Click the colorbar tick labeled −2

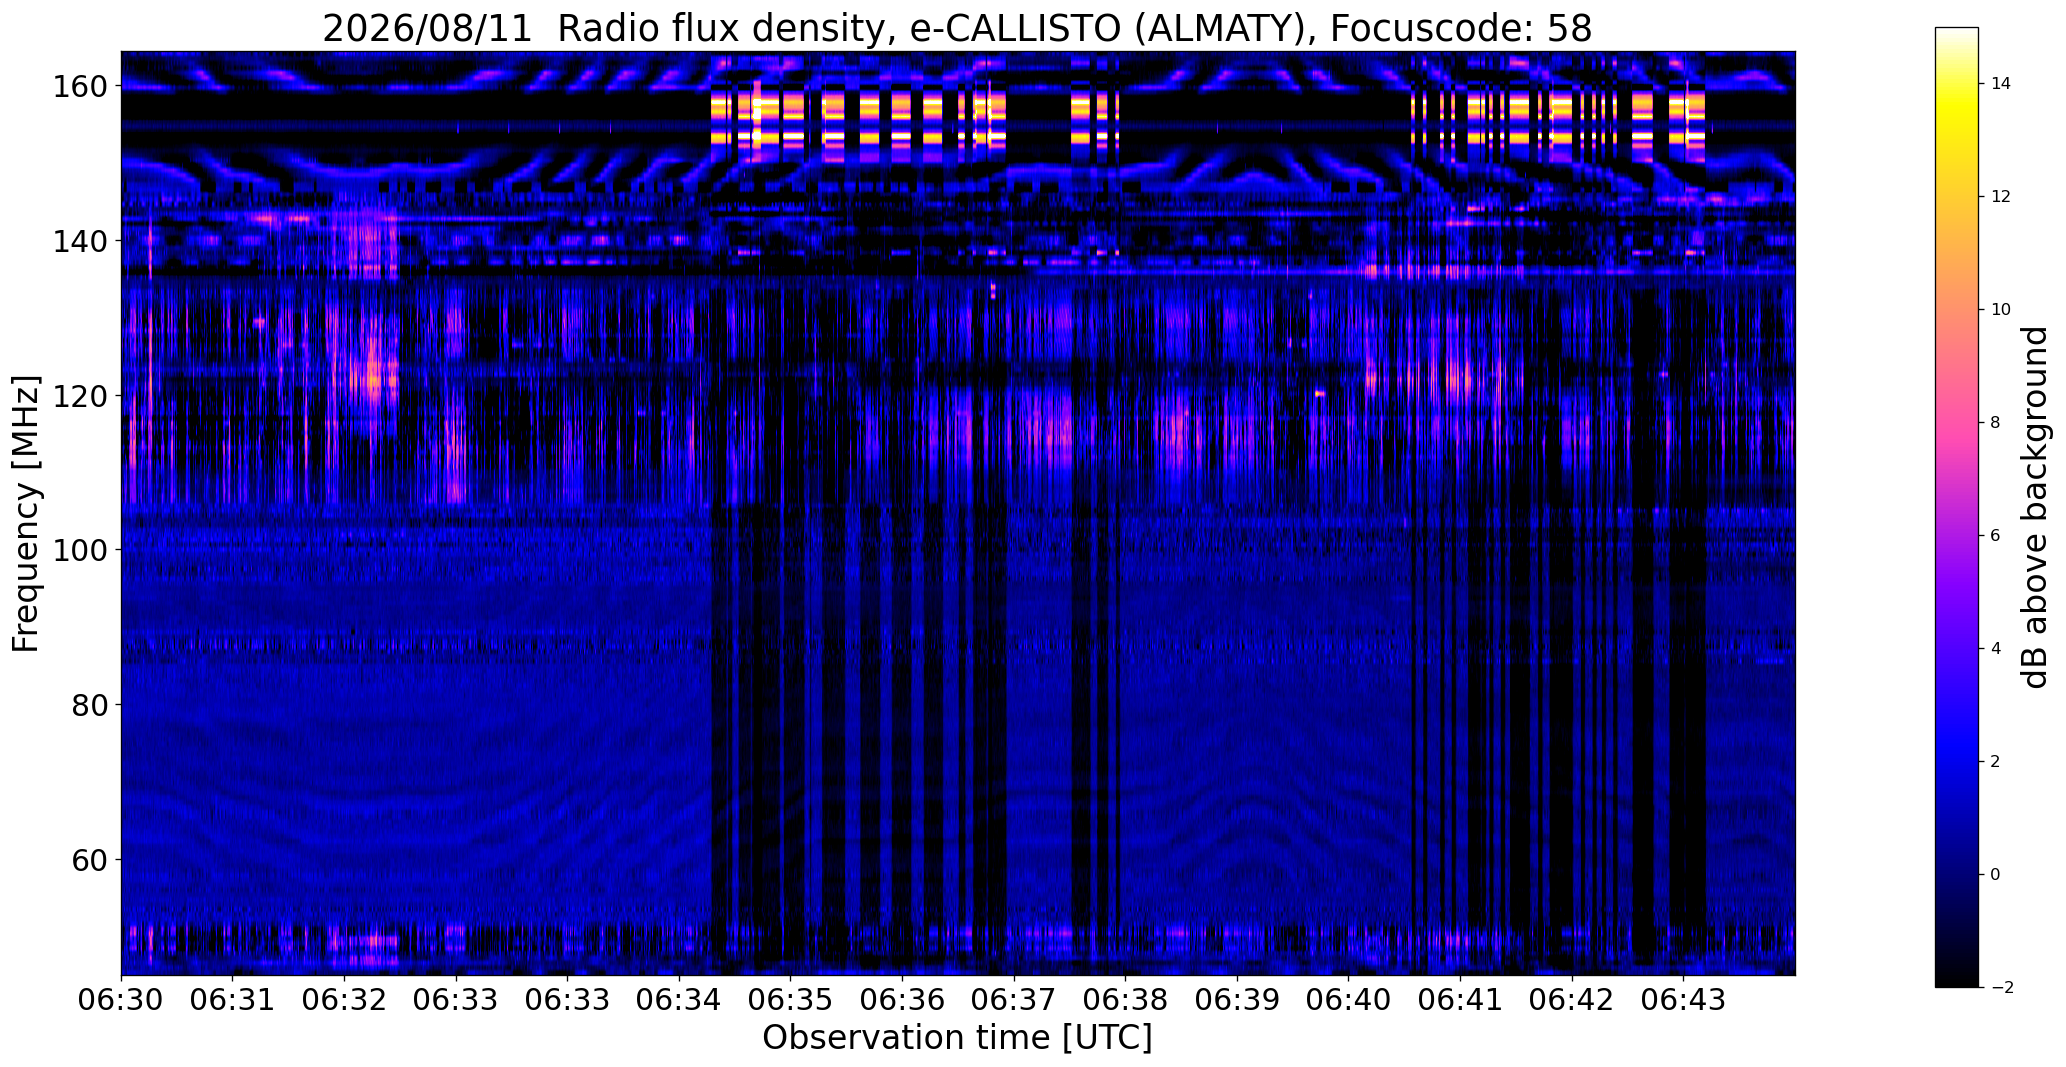click(2001, 987)
